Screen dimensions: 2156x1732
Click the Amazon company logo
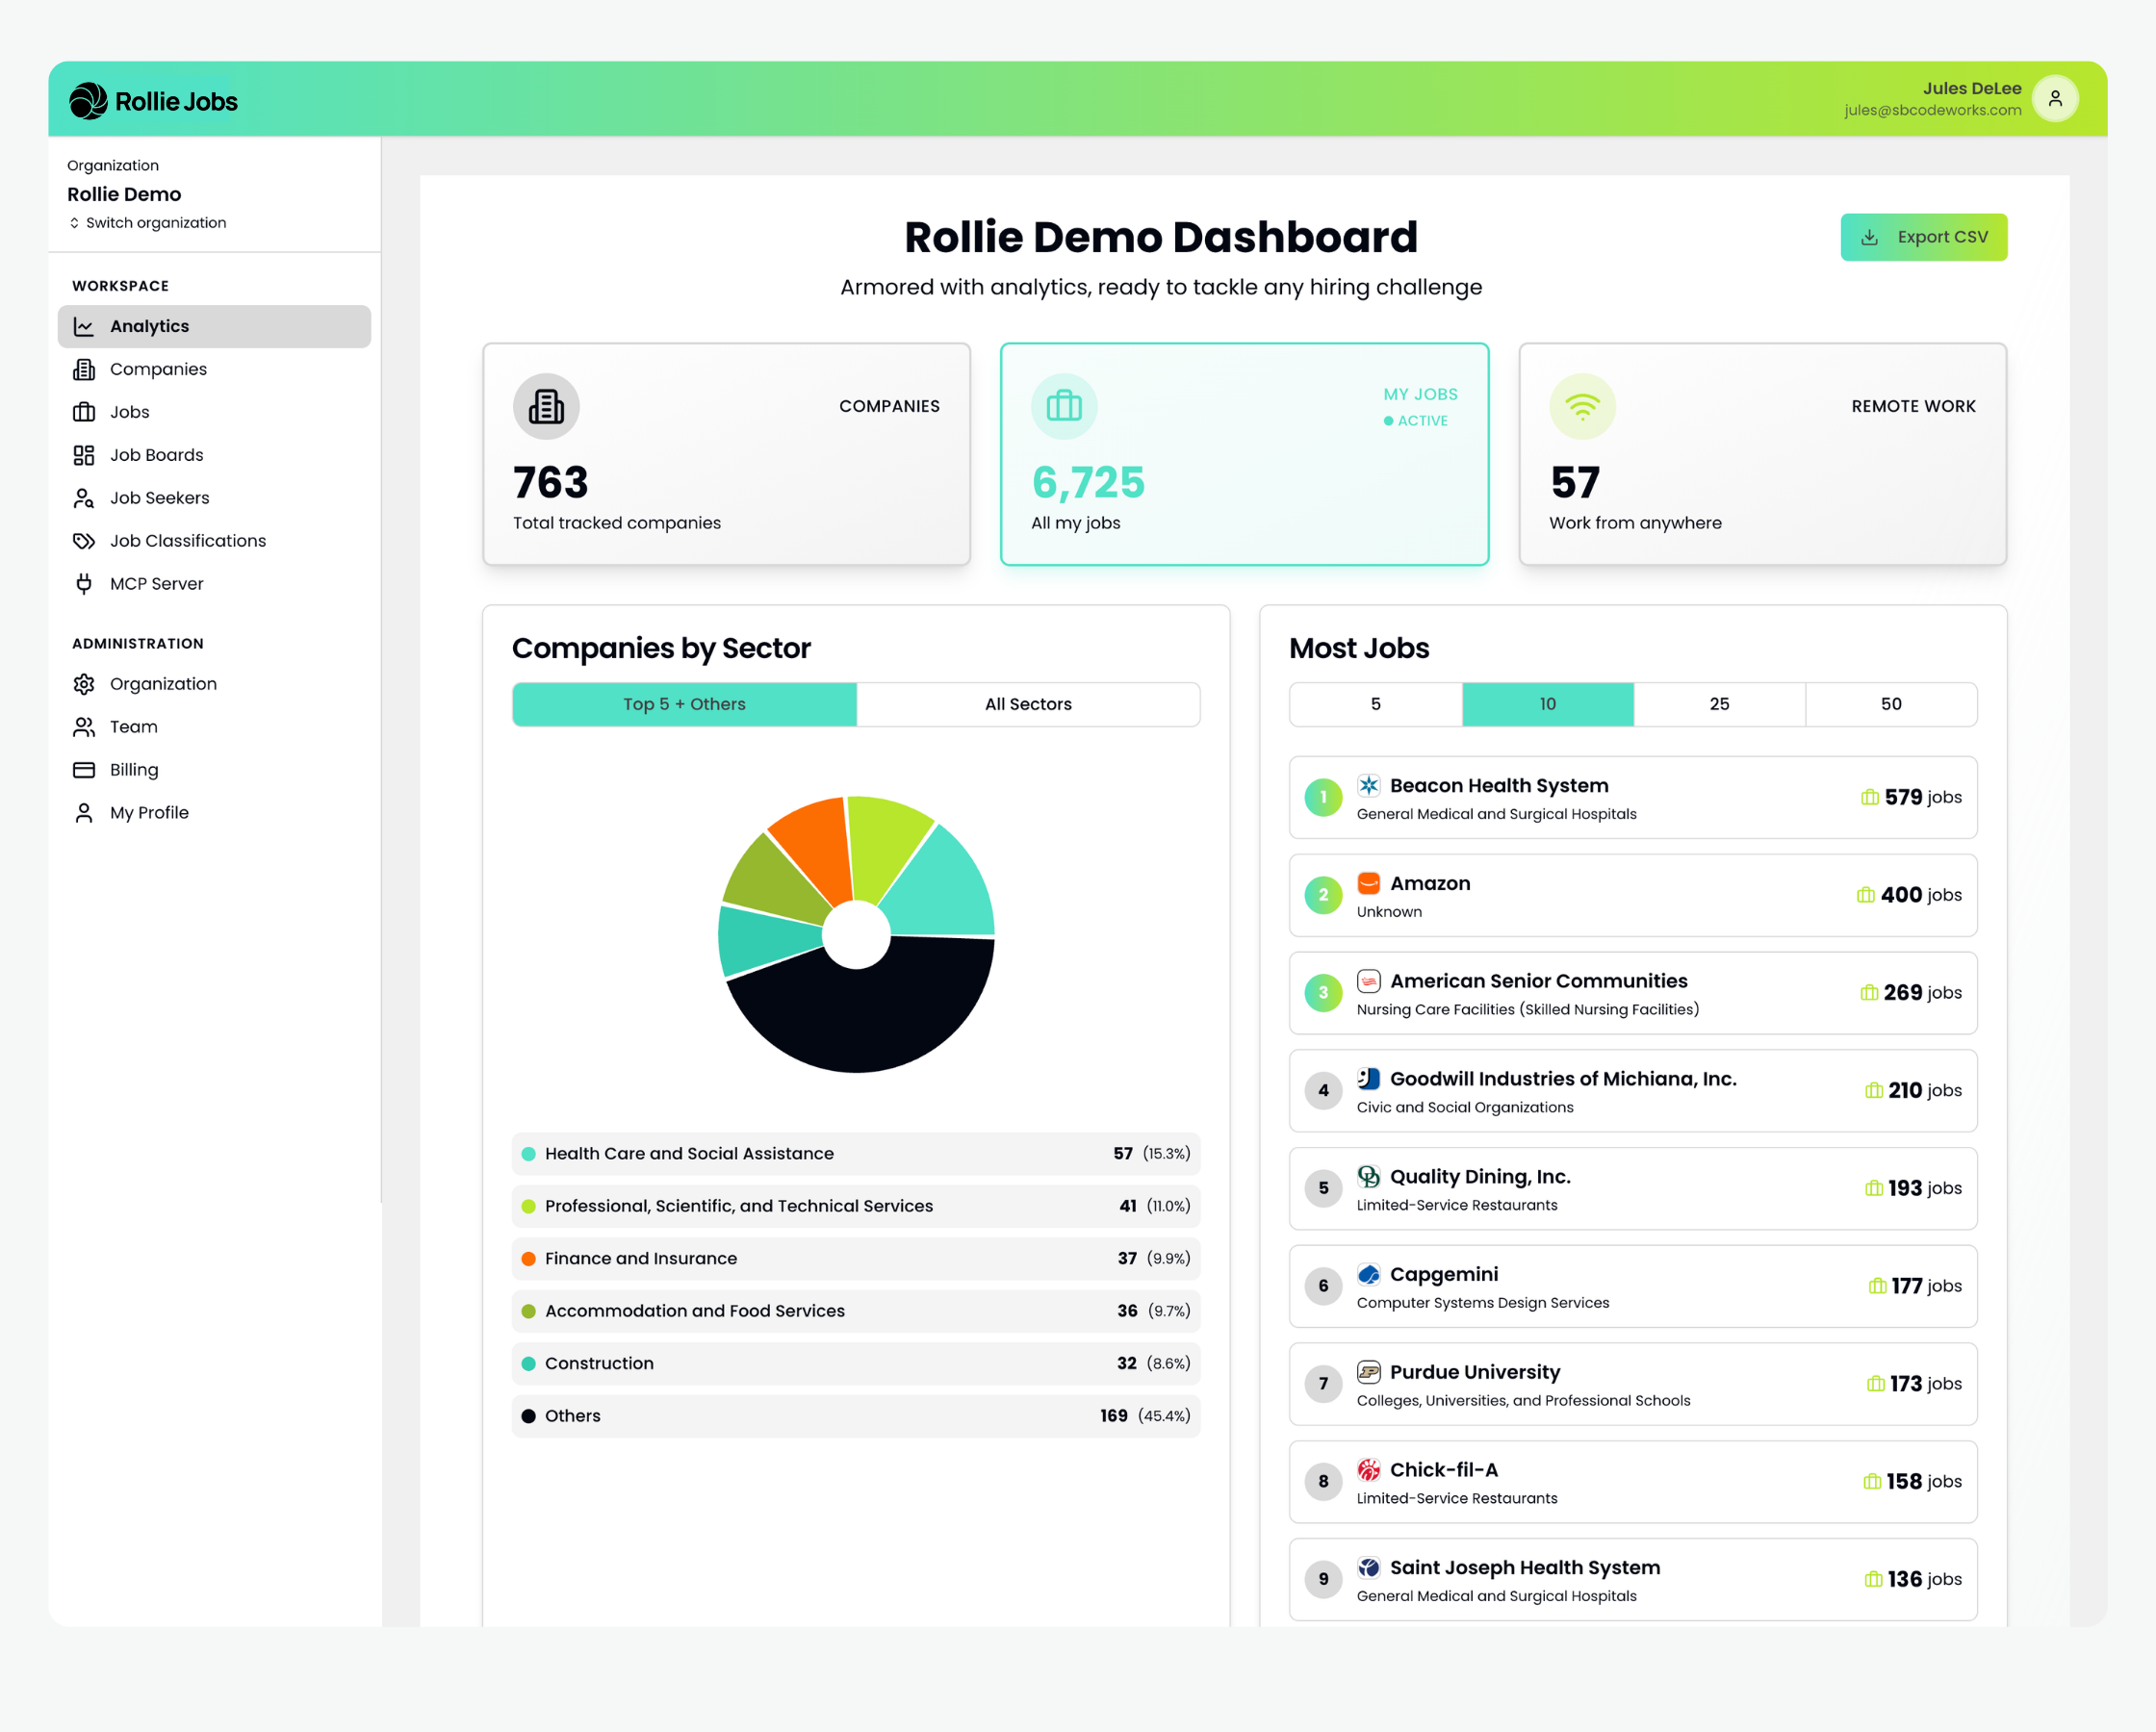tap(1369, 884)
